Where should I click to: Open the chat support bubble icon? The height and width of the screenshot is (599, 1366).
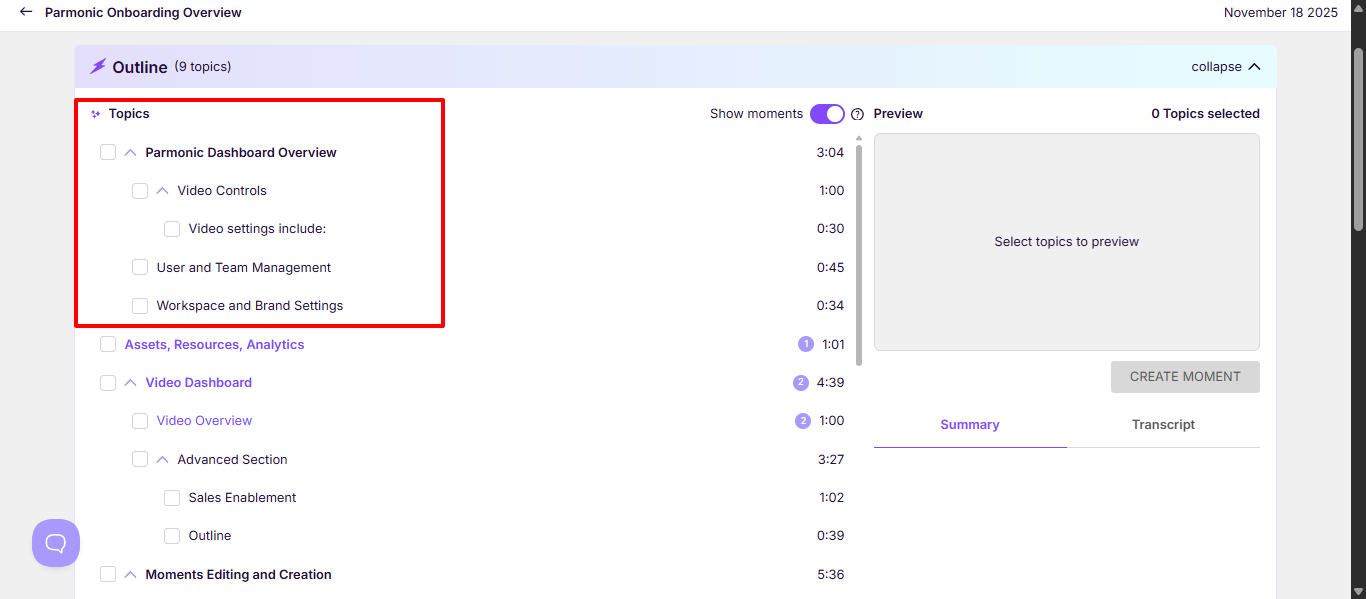tap(56, 543)
